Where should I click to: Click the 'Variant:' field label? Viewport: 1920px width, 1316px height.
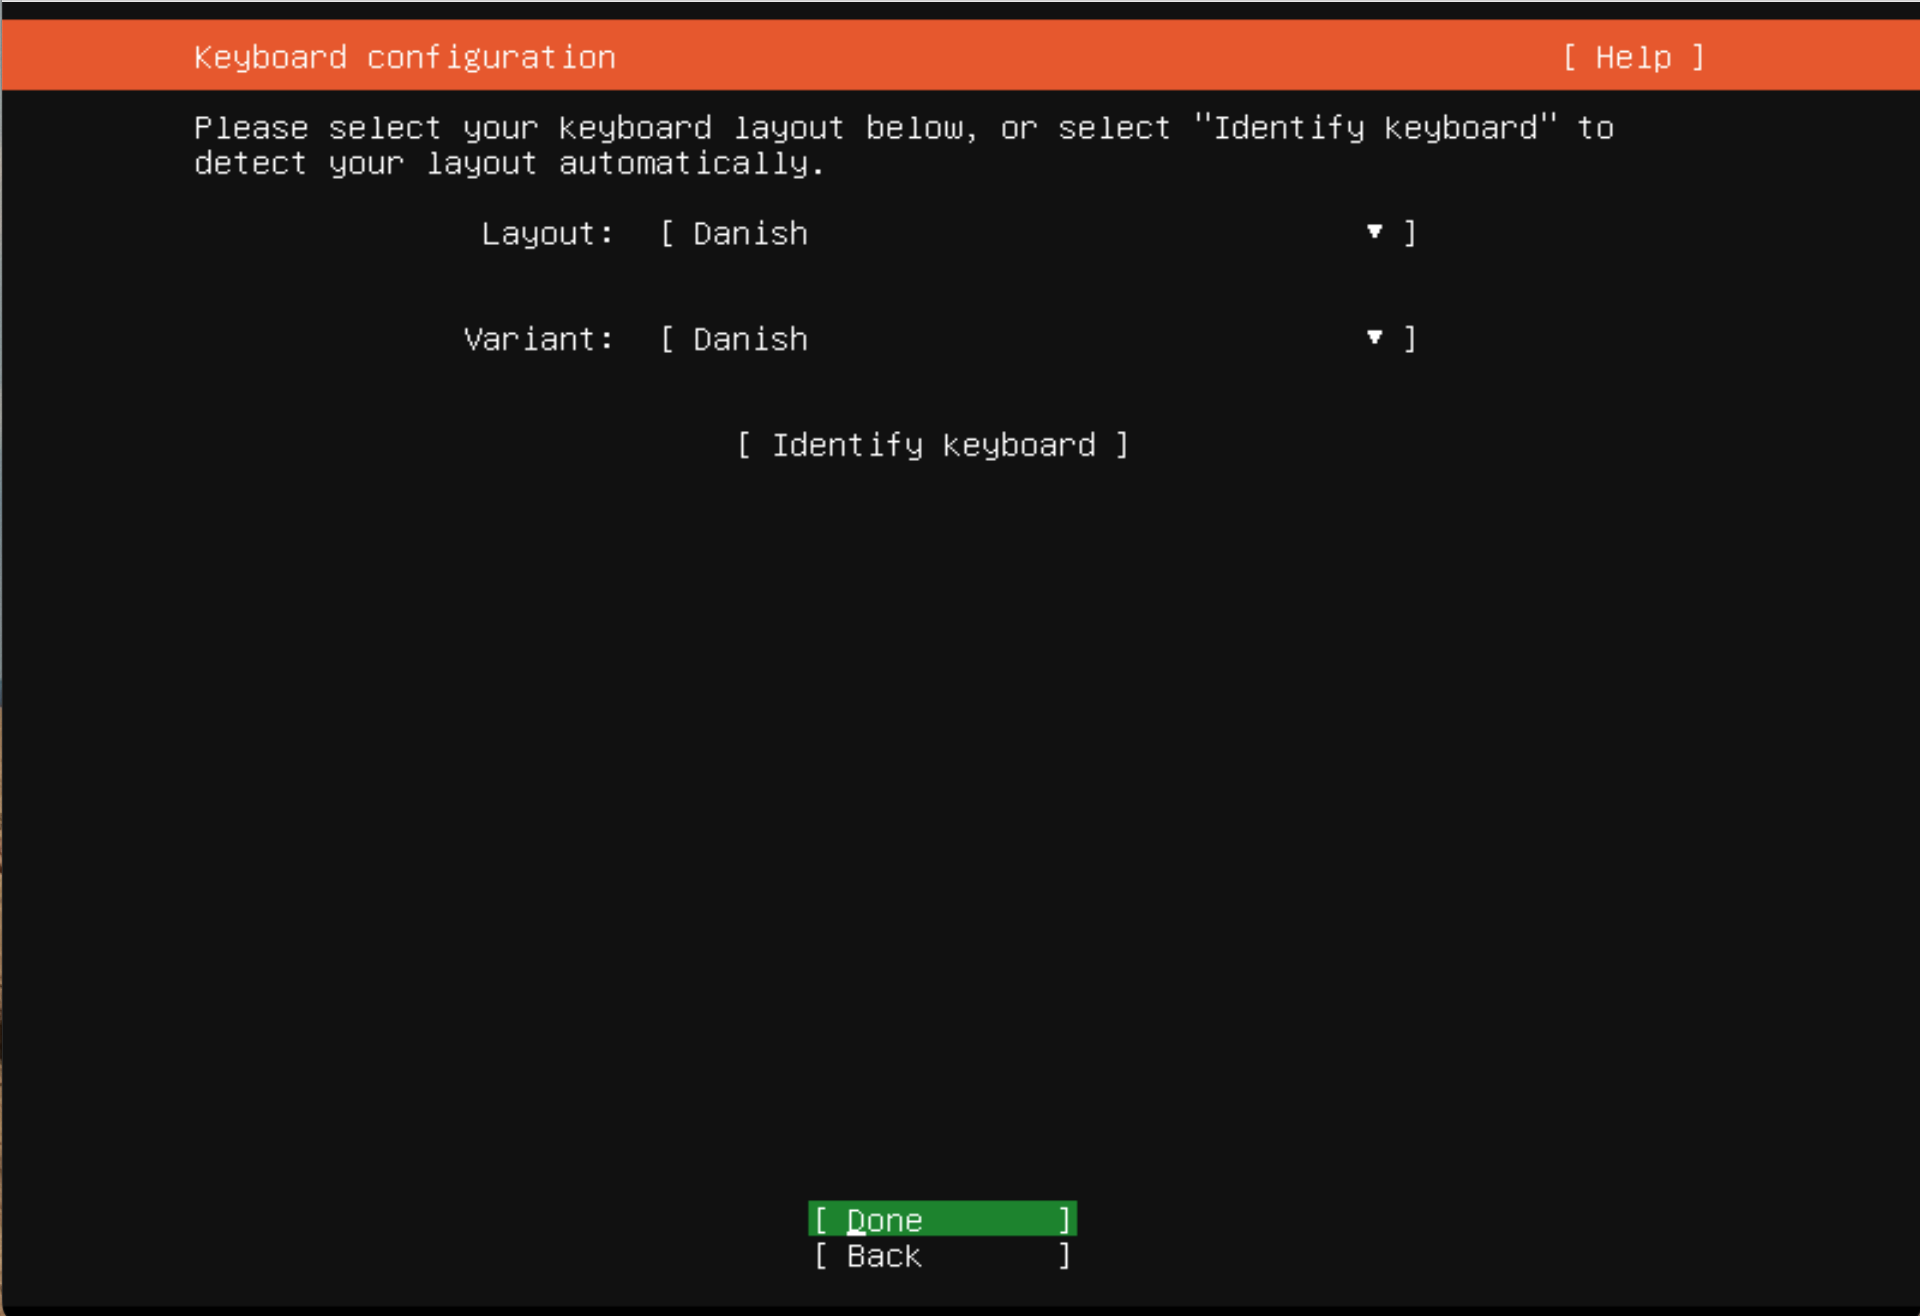point(537,340)
